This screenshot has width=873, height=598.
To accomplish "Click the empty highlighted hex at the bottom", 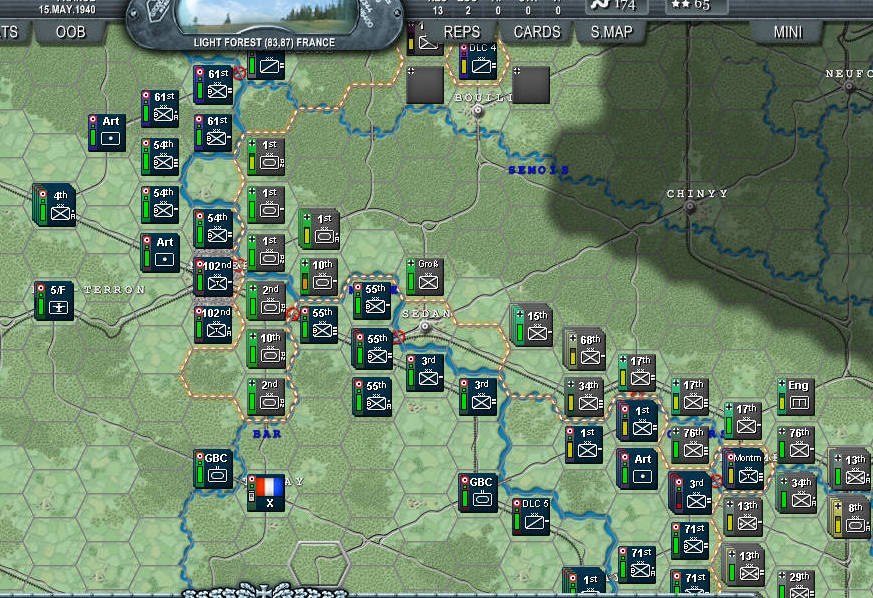I will point(318,565).
